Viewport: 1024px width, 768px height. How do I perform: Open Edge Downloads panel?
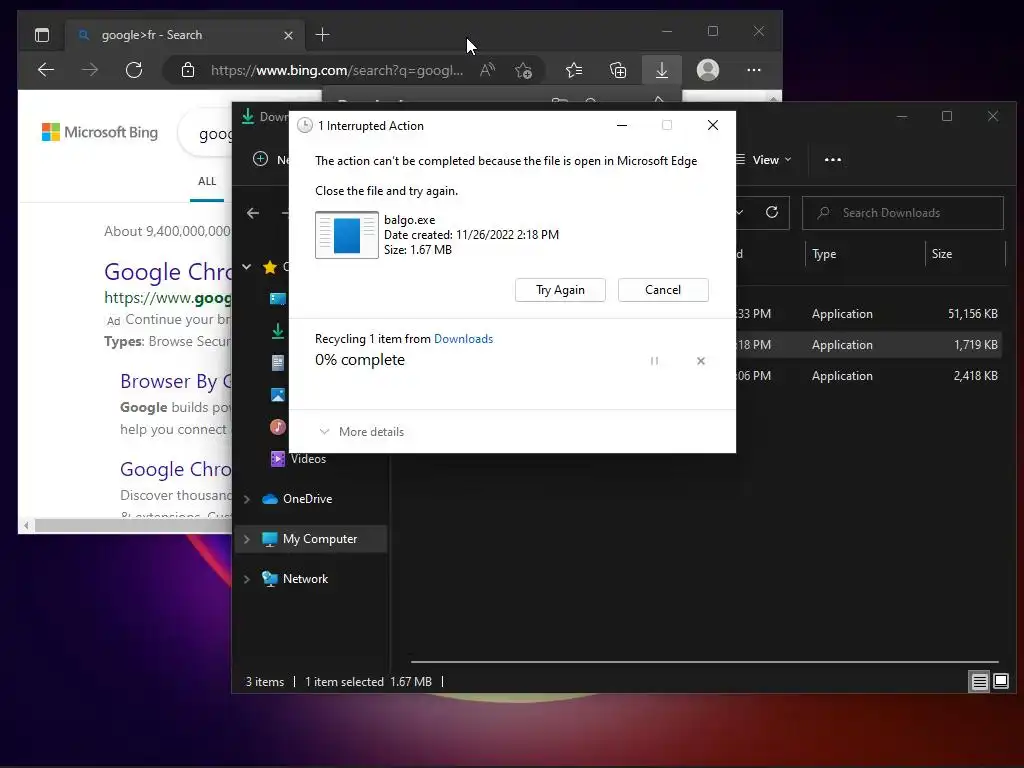662,70
